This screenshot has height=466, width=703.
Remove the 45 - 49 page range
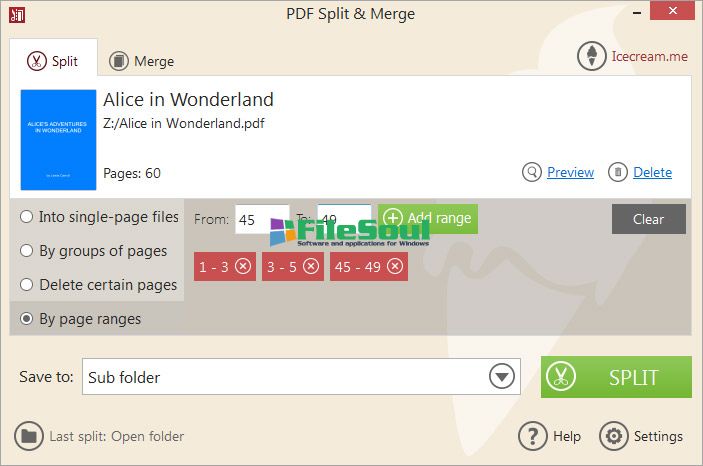pyautogui.click(x=395, y=266)
